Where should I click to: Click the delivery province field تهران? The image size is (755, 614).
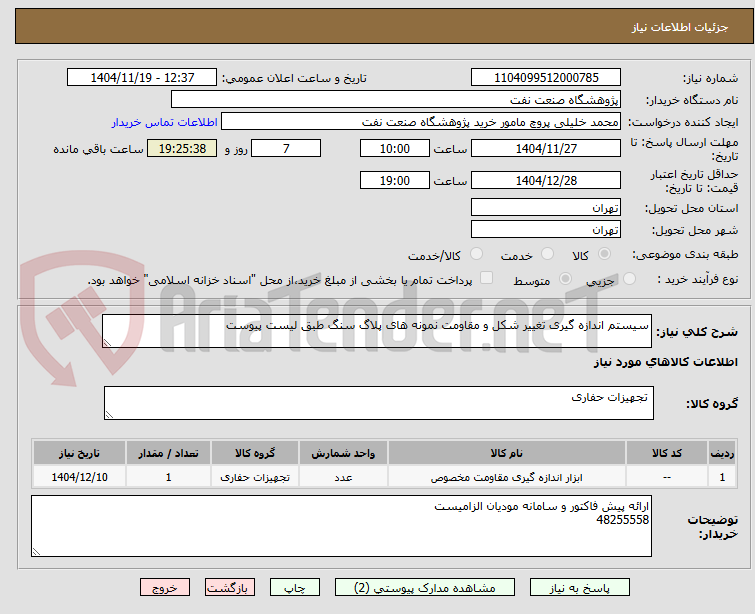(546, 208)
